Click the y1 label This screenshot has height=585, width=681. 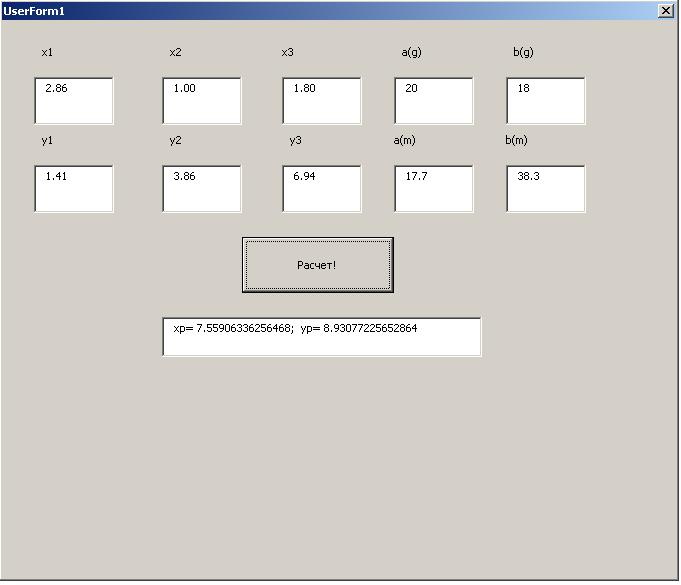tap(47, 140)
